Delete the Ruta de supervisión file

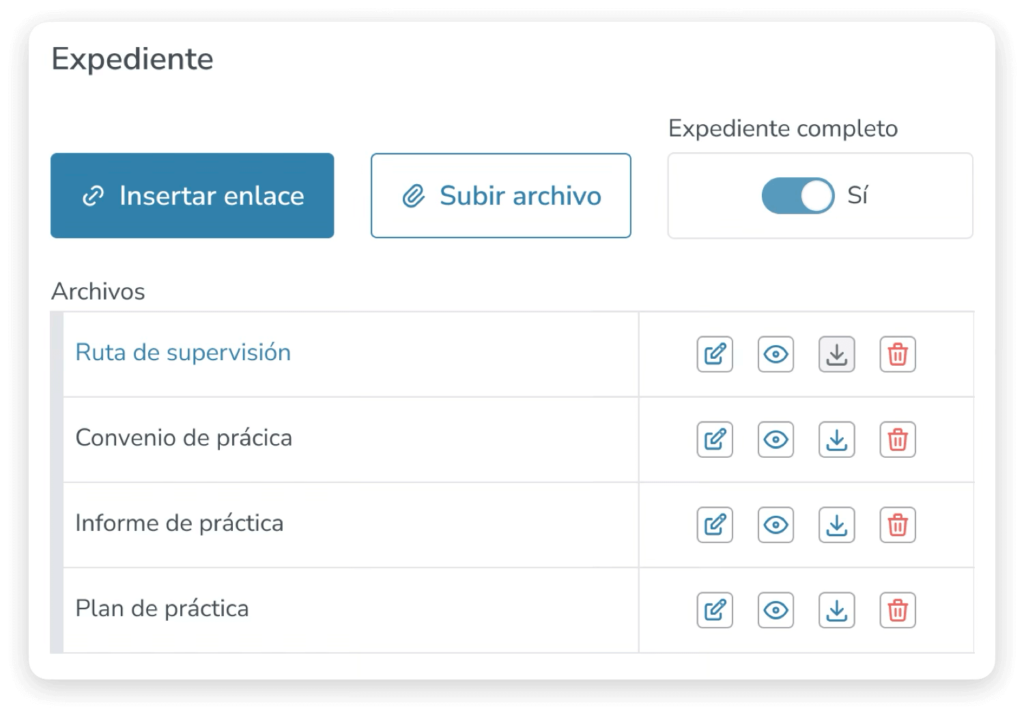pyautogui.click(x=898, y=354)
